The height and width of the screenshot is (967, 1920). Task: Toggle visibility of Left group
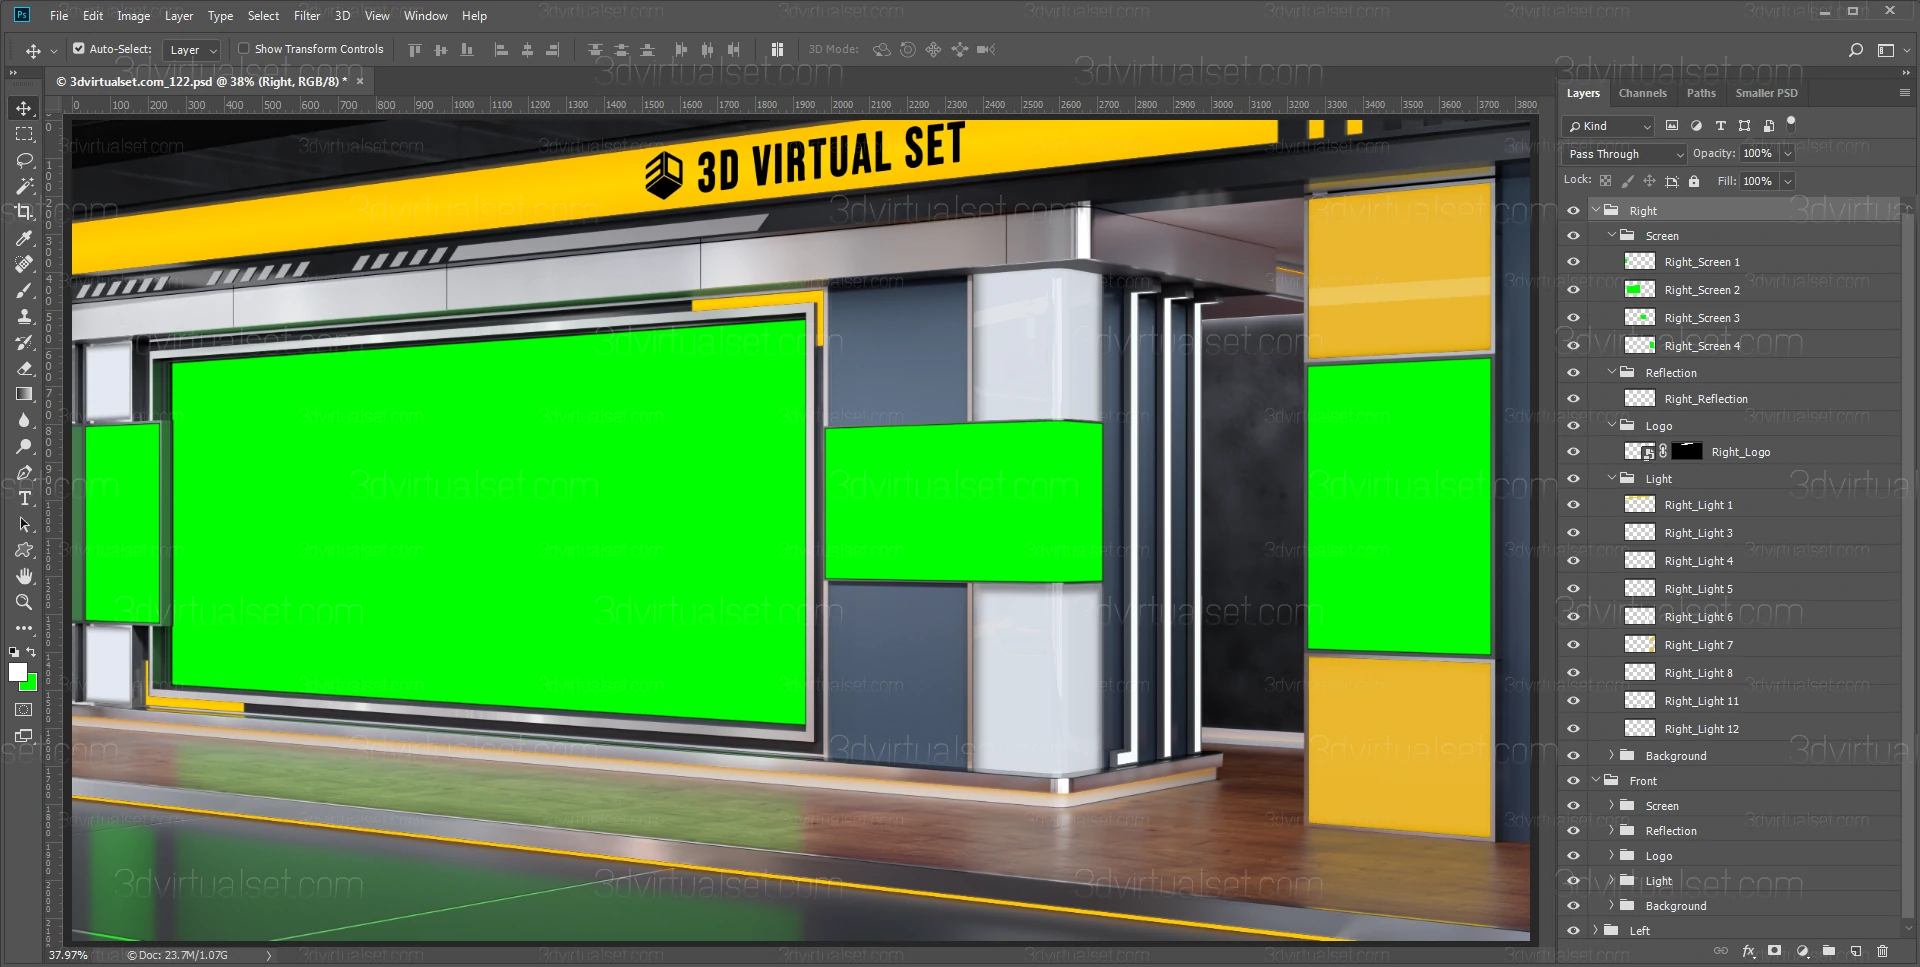tap(1573, 931)
